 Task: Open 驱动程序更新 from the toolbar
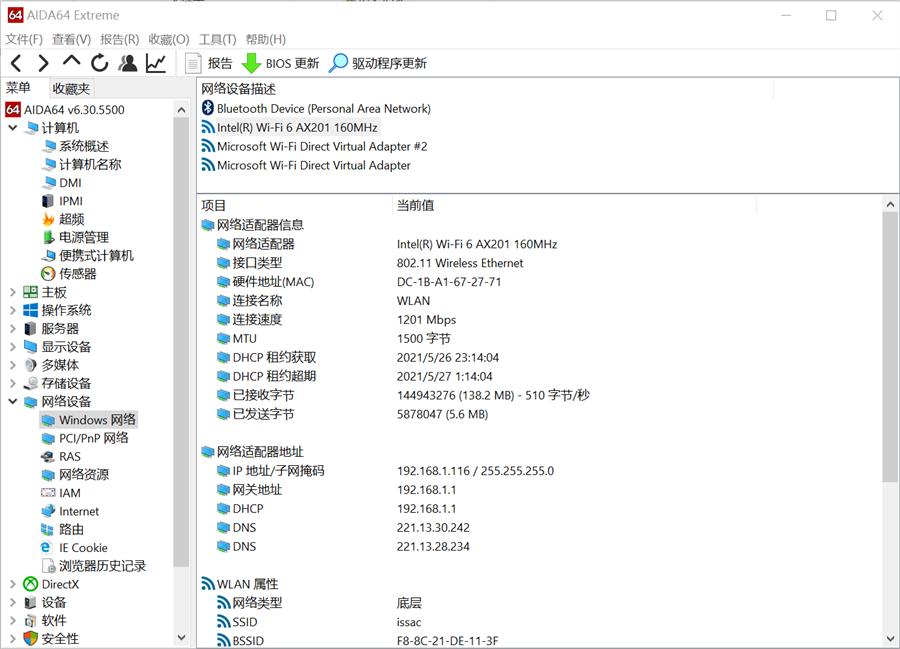(x=378, y=63)
